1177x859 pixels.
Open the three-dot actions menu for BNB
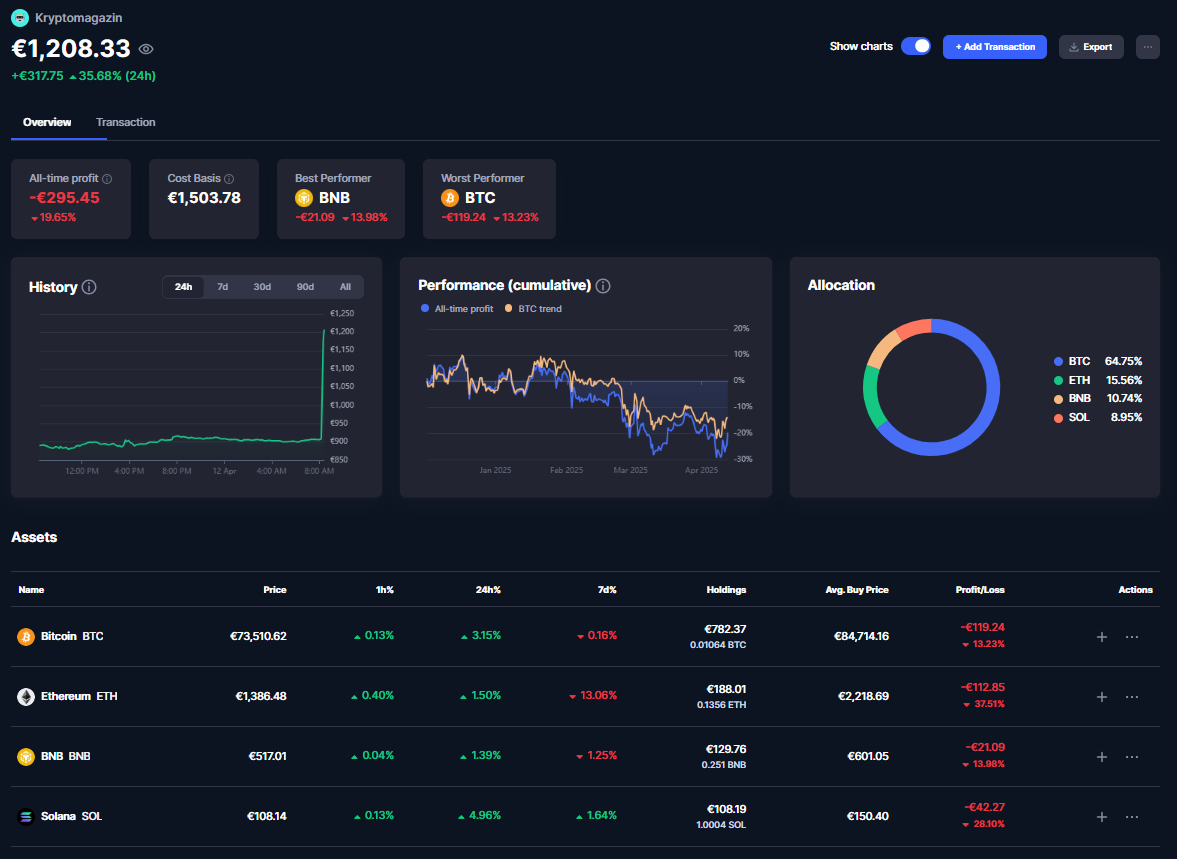pos(1132,757)
